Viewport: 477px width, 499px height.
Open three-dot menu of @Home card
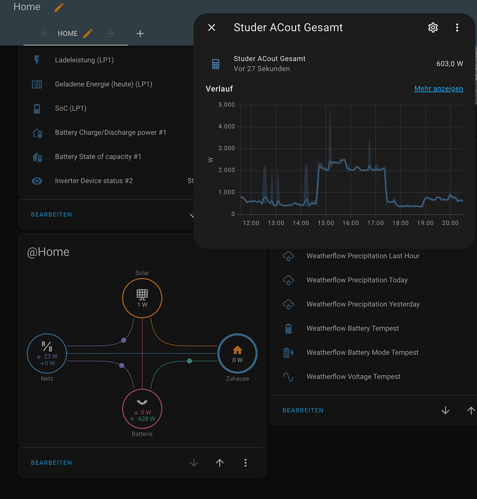pos(245,463)
